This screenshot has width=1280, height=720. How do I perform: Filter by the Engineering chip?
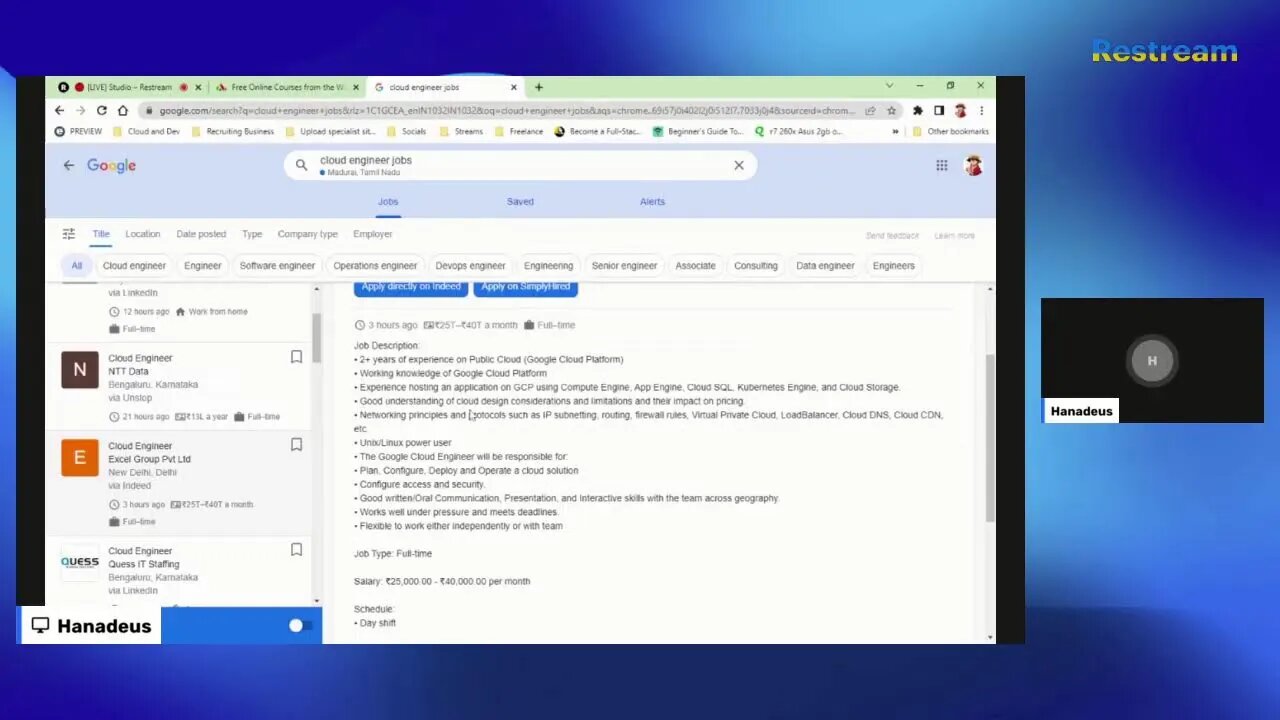[548, 266]
